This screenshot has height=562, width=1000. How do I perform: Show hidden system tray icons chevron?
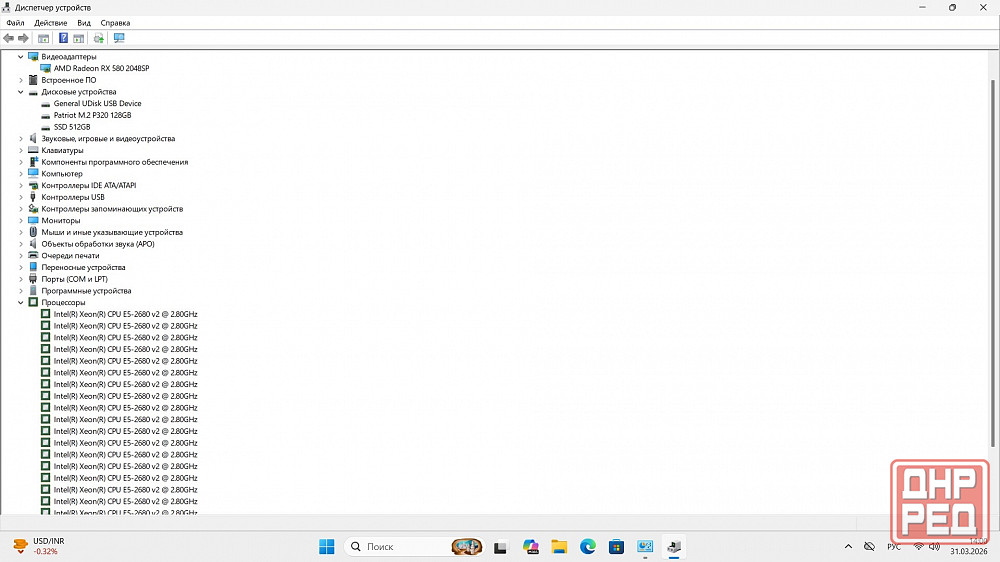tap(849, 547)
